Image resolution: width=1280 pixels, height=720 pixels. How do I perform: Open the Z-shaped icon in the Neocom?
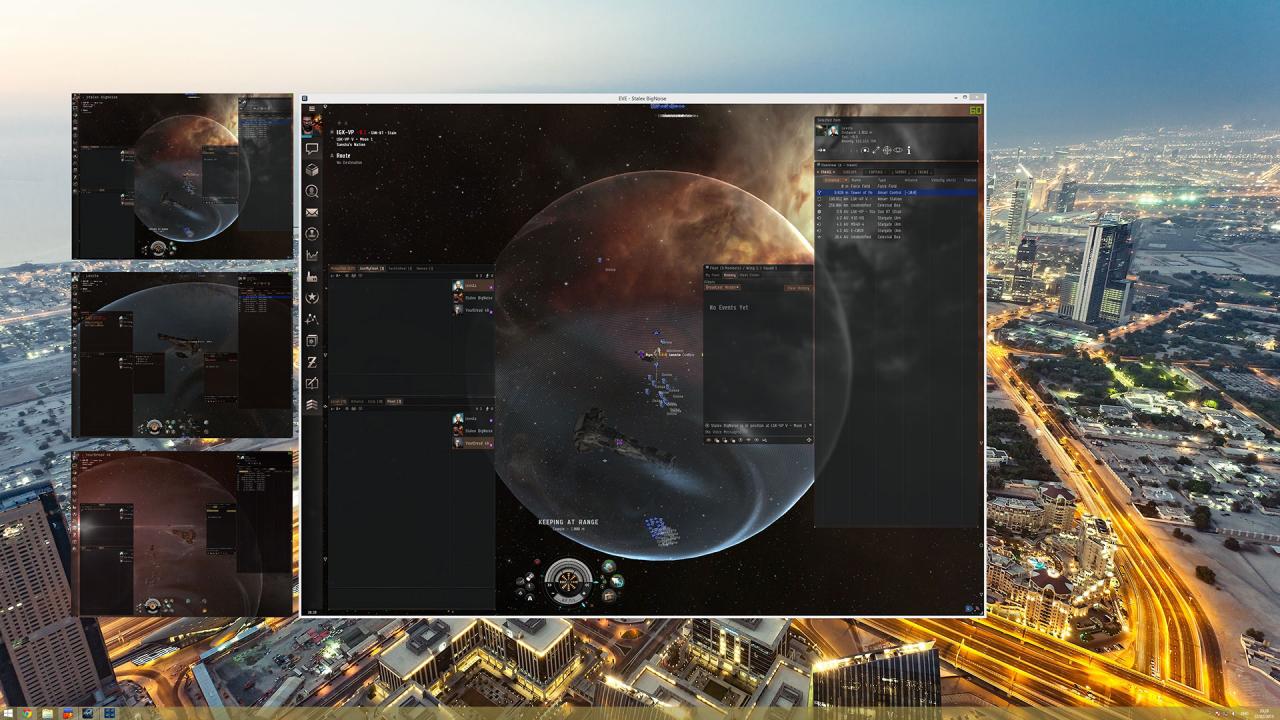pos(312,362)
